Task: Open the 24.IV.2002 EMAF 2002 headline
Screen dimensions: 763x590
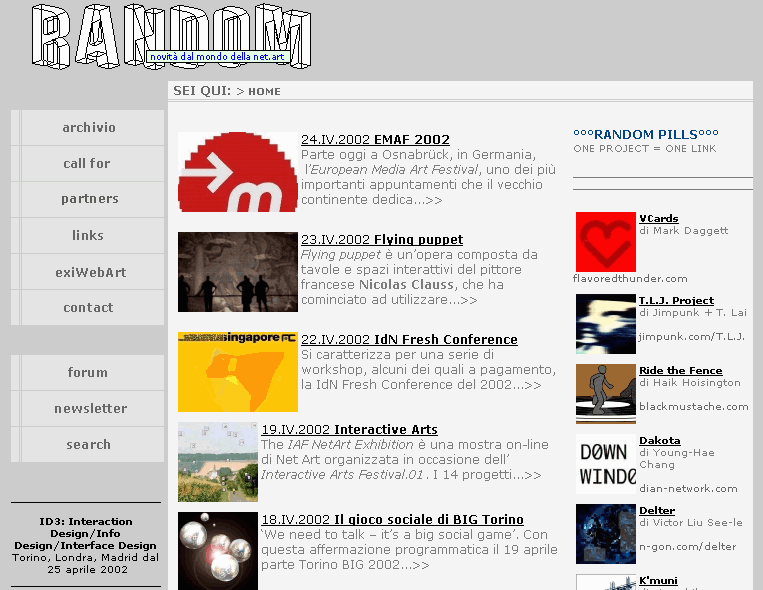Action: (375, 140)
